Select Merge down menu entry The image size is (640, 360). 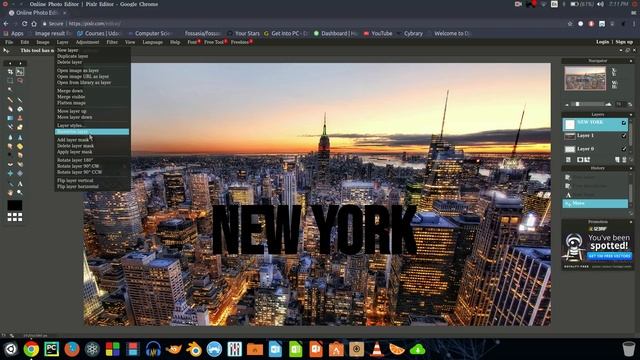(x=70, y=91)
